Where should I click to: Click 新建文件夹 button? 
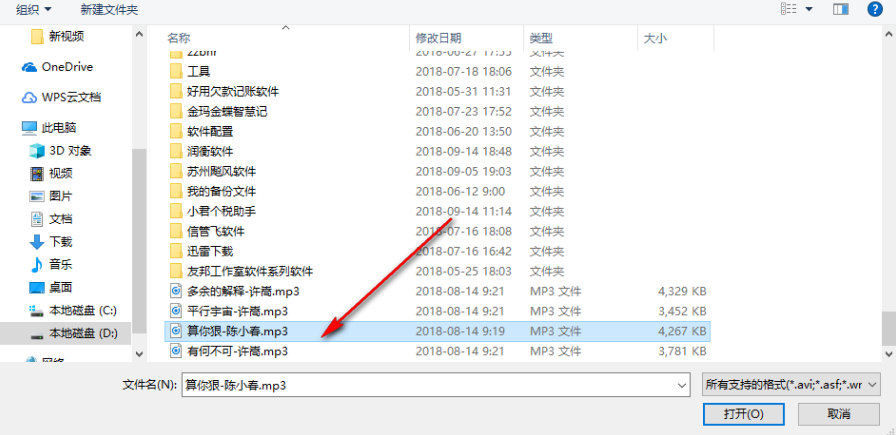[109, 9]
